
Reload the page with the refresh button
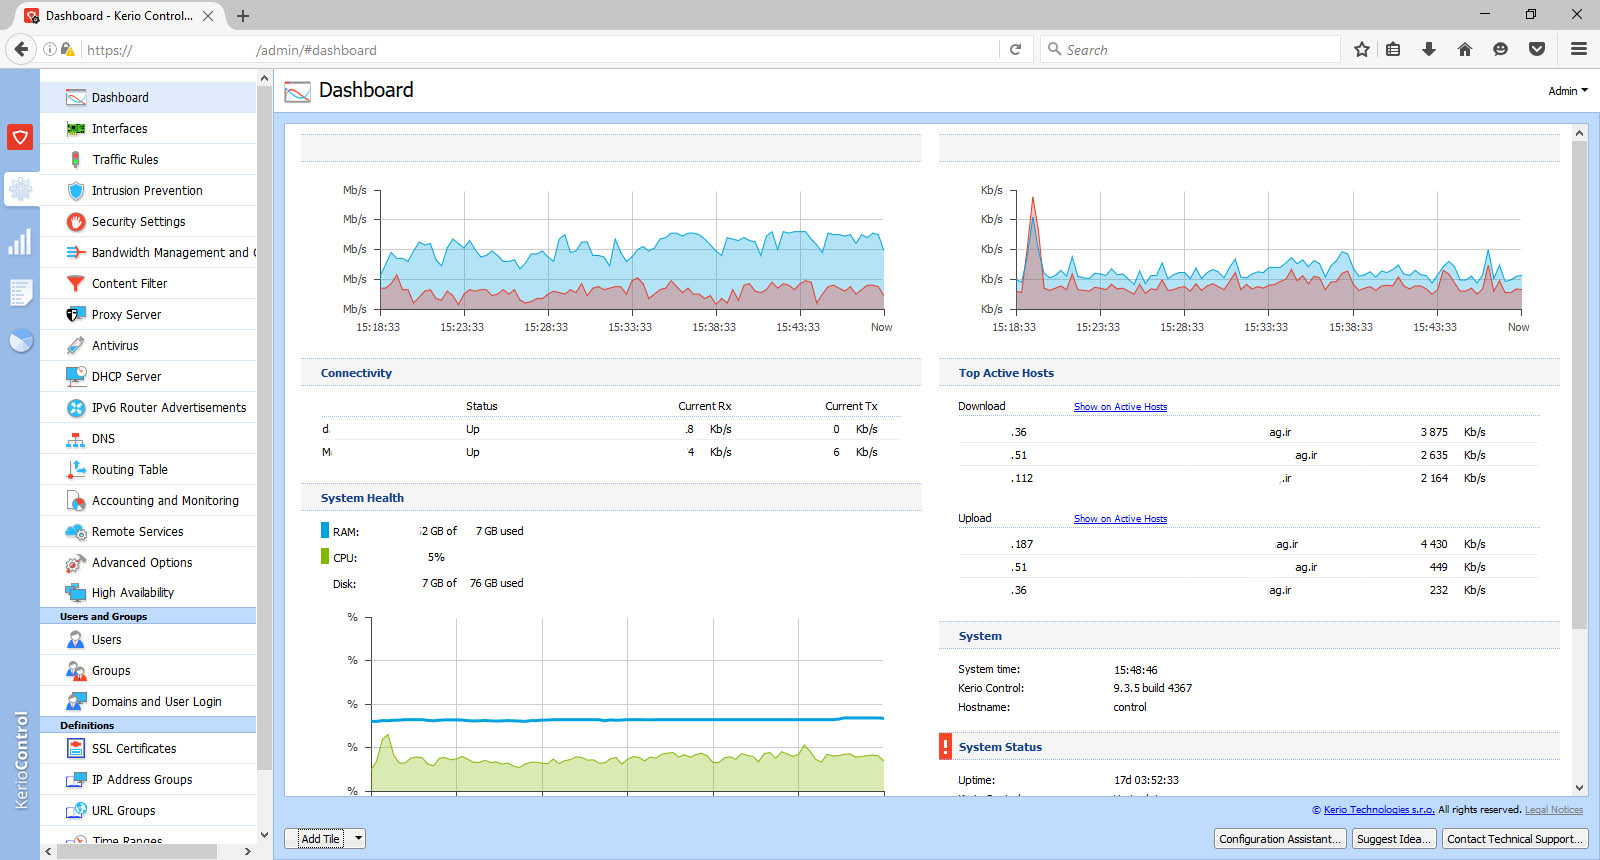pyautogui.click(x=1015, y=49)
